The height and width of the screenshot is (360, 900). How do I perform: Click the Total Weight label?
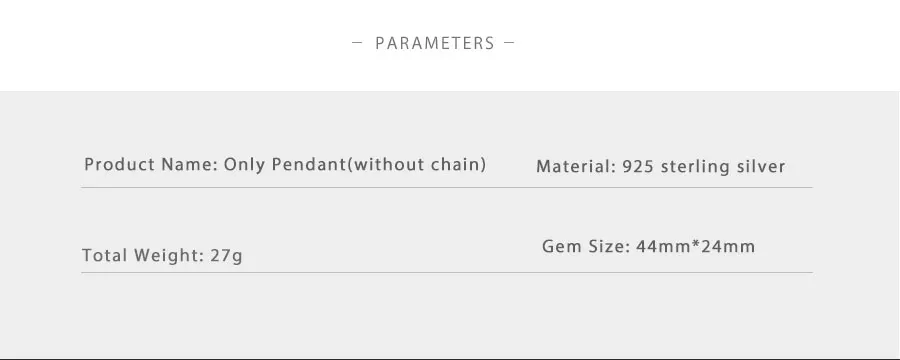click(x=143, y=255)
